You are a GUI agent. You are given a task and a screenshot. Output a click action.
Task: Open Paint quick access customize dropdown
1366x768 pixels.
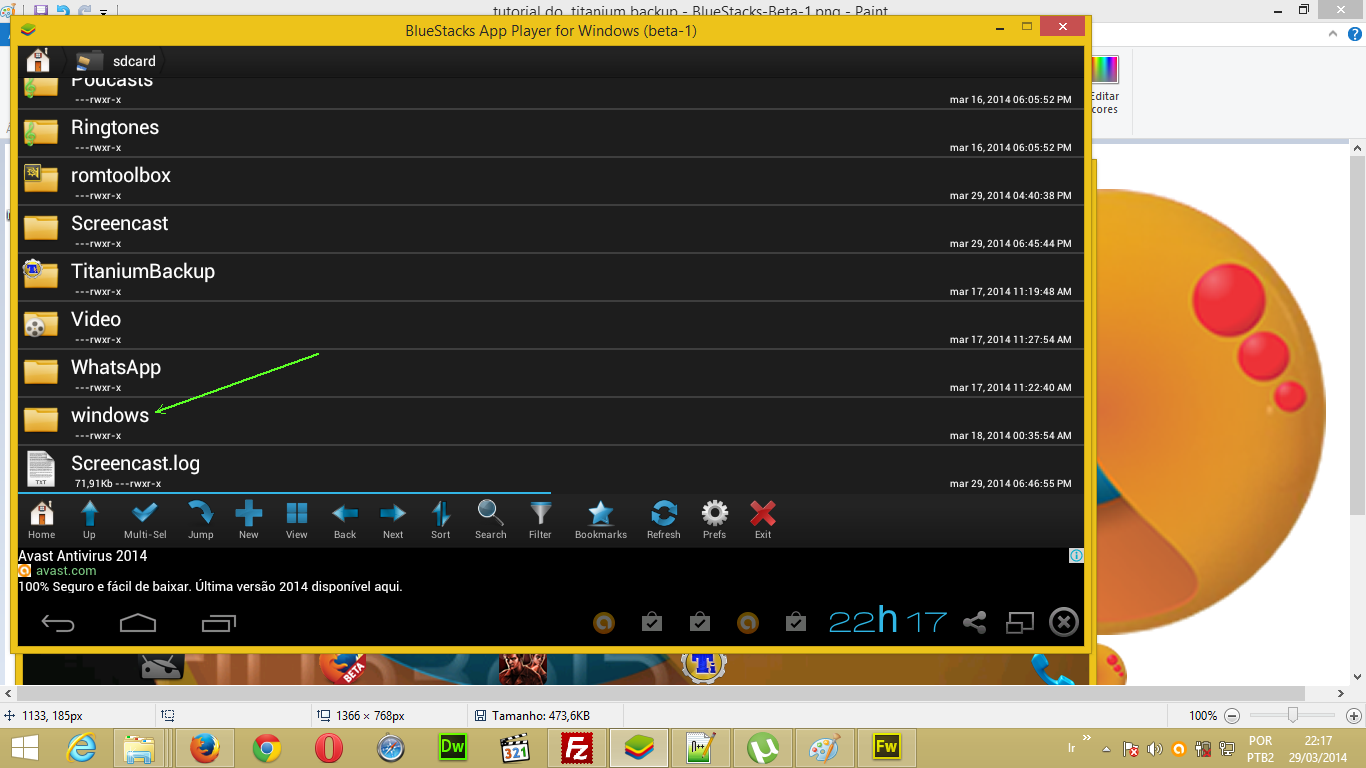103,12
